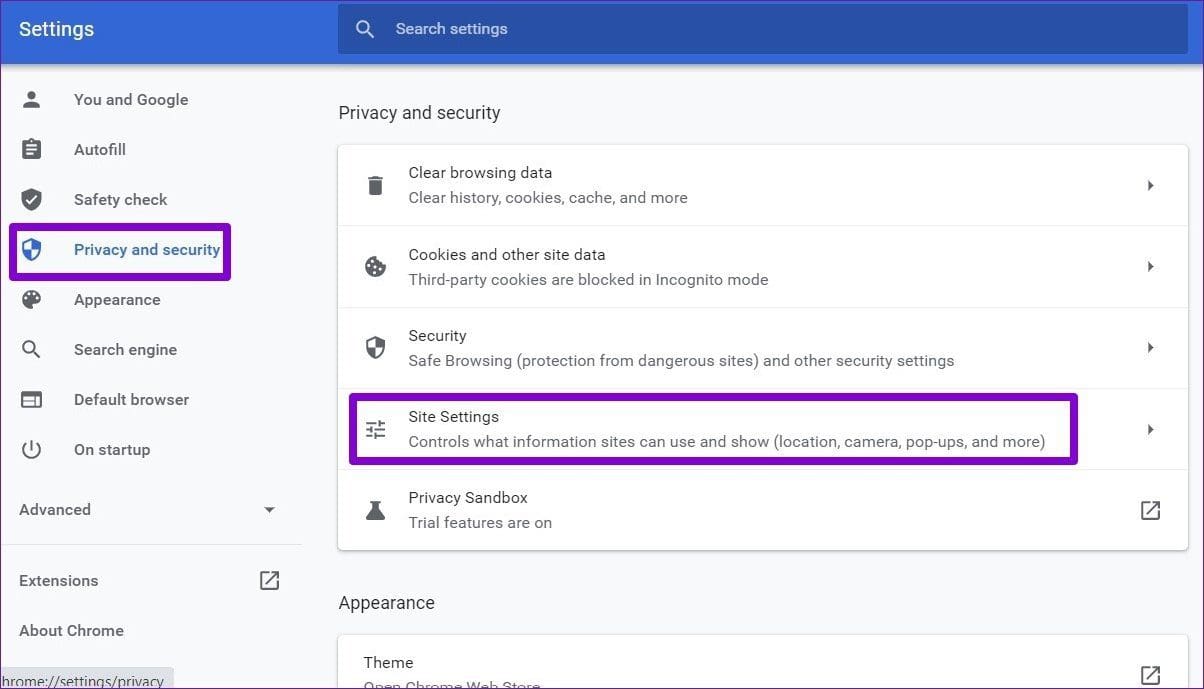Open Security settings row
1204x689 pixels.
tap(763, 348)
